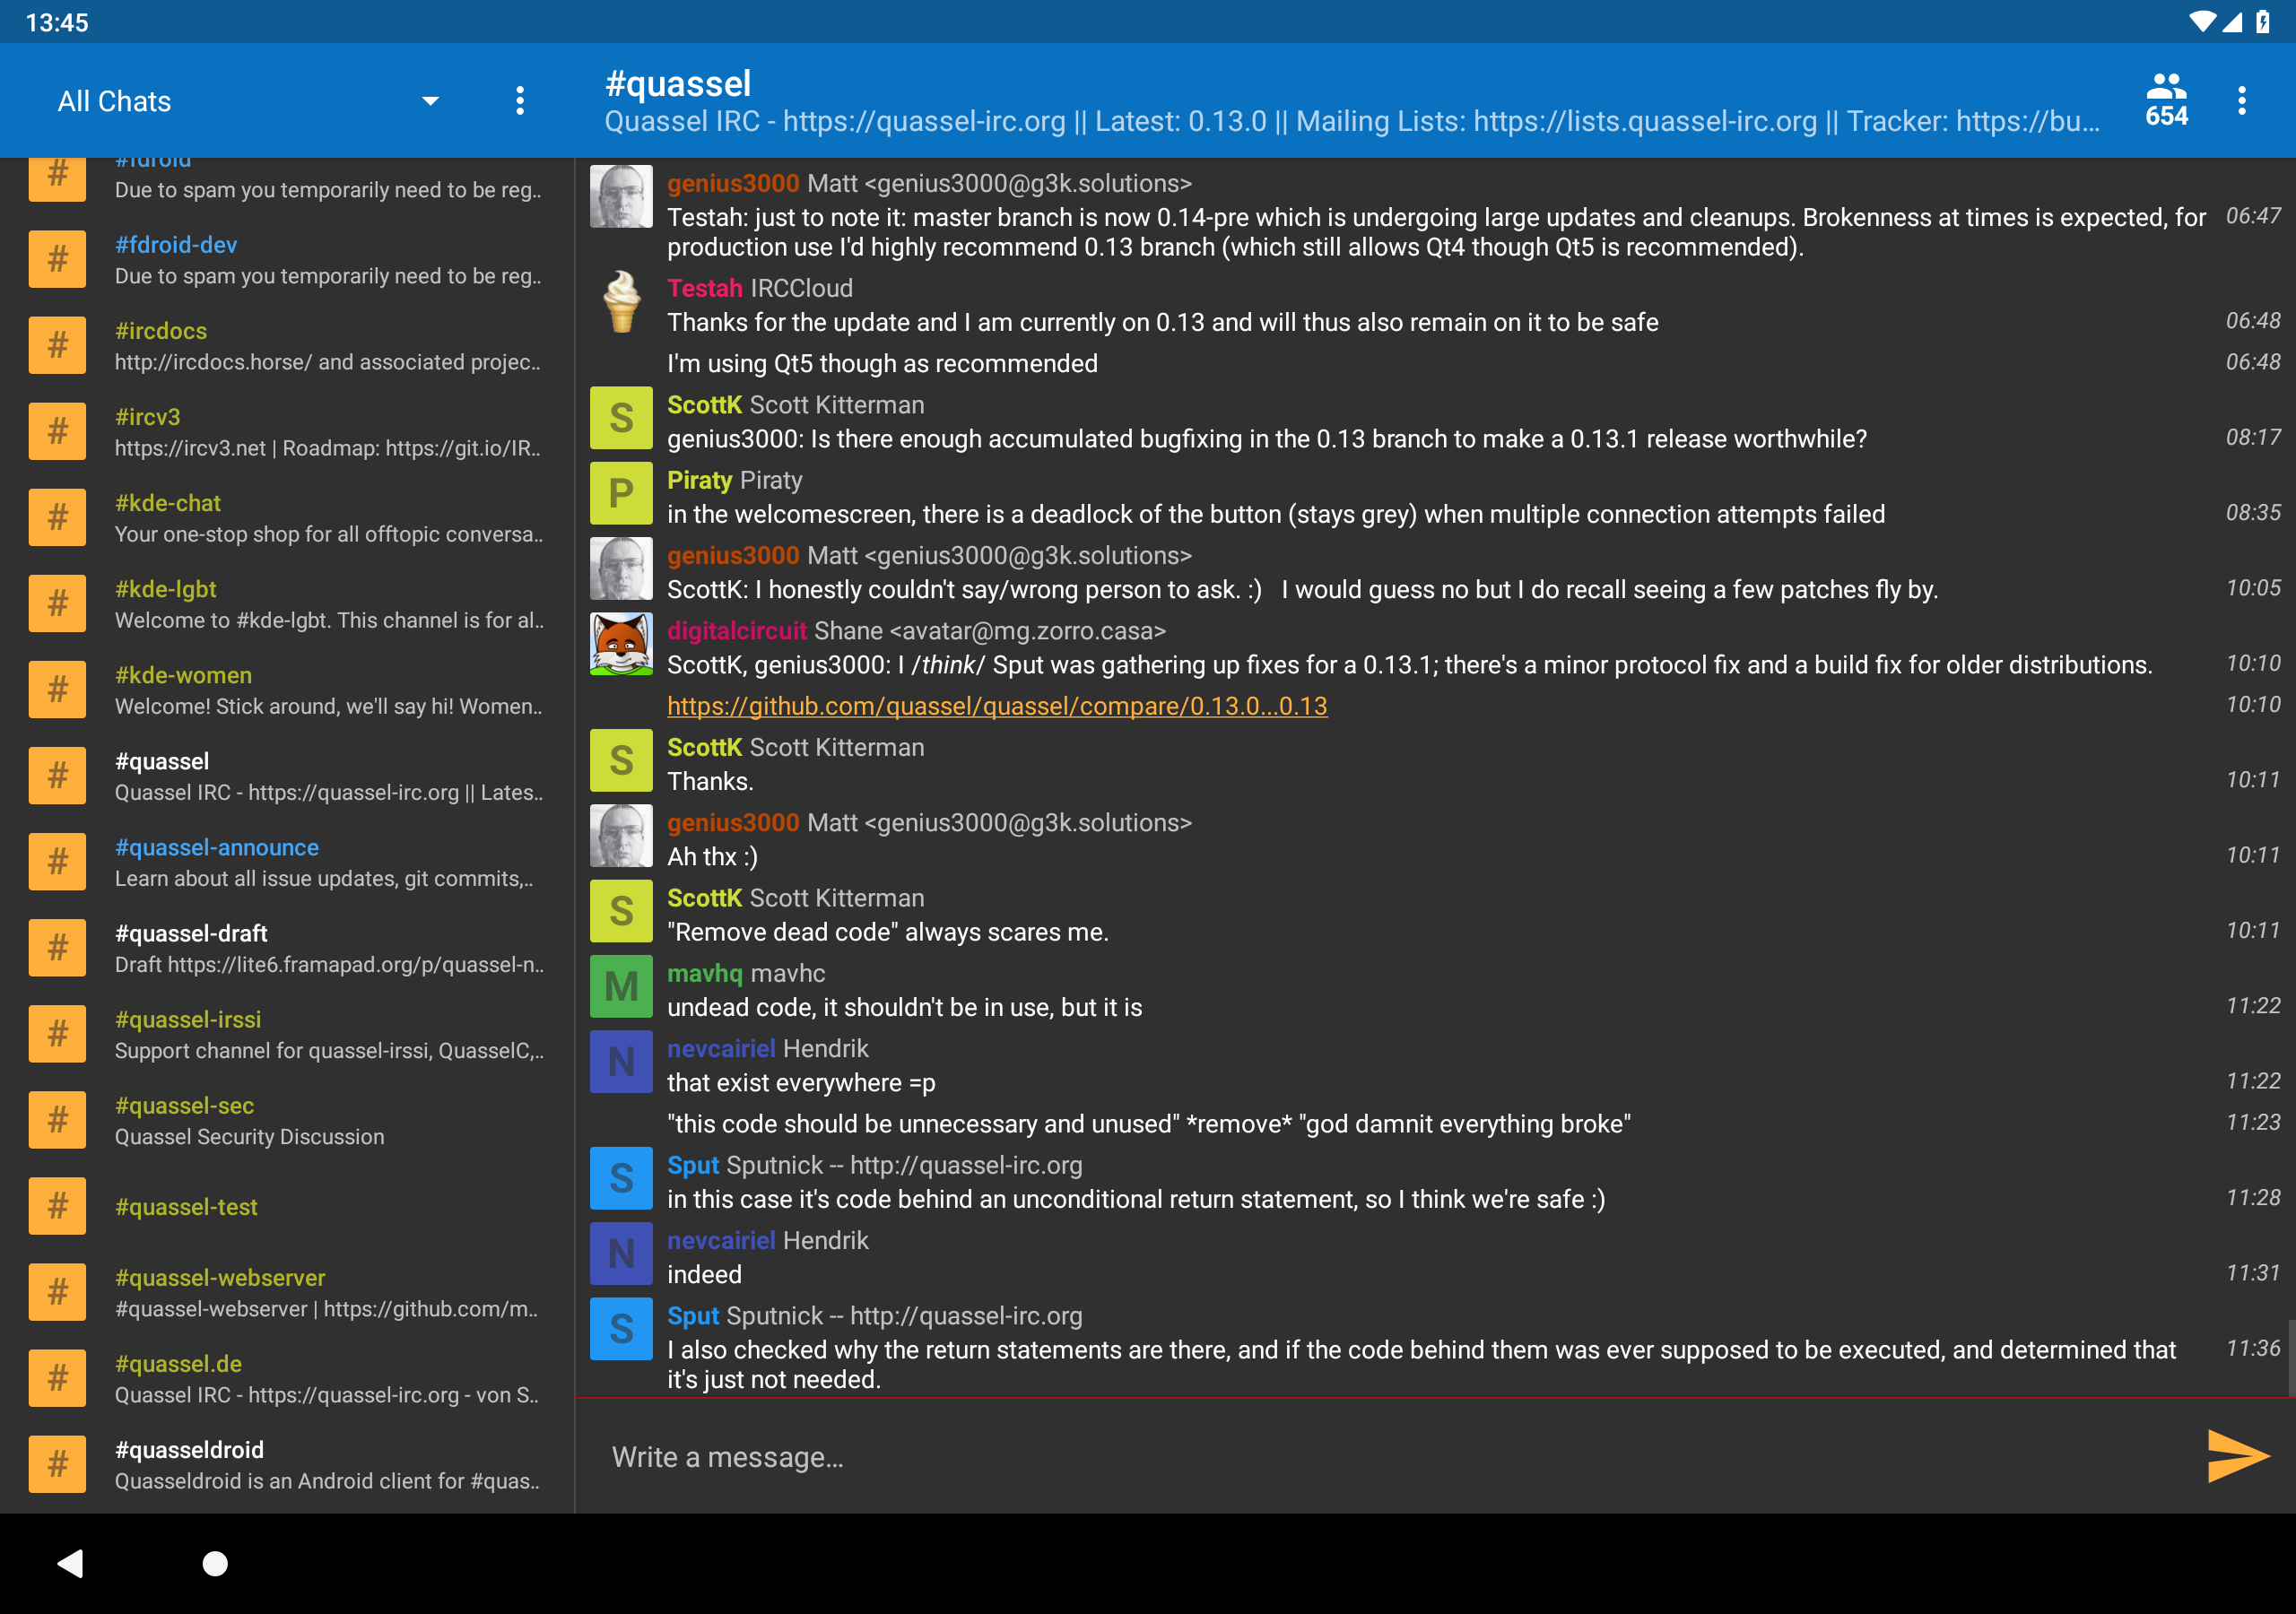Tap nevcairiel's avatar on 11:22 message
The image size is (2296, 1614).
click(621, 1061)
